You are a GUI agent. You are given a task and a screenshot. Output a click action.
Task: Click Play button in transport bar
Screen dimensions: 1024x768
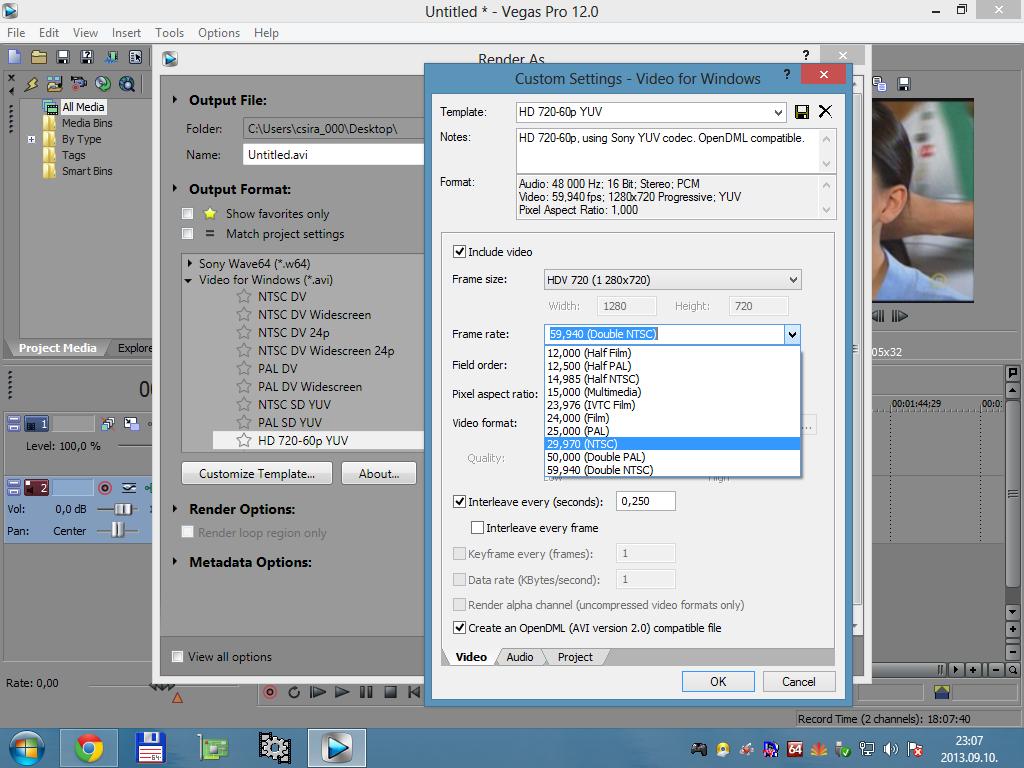coord(342,692)
